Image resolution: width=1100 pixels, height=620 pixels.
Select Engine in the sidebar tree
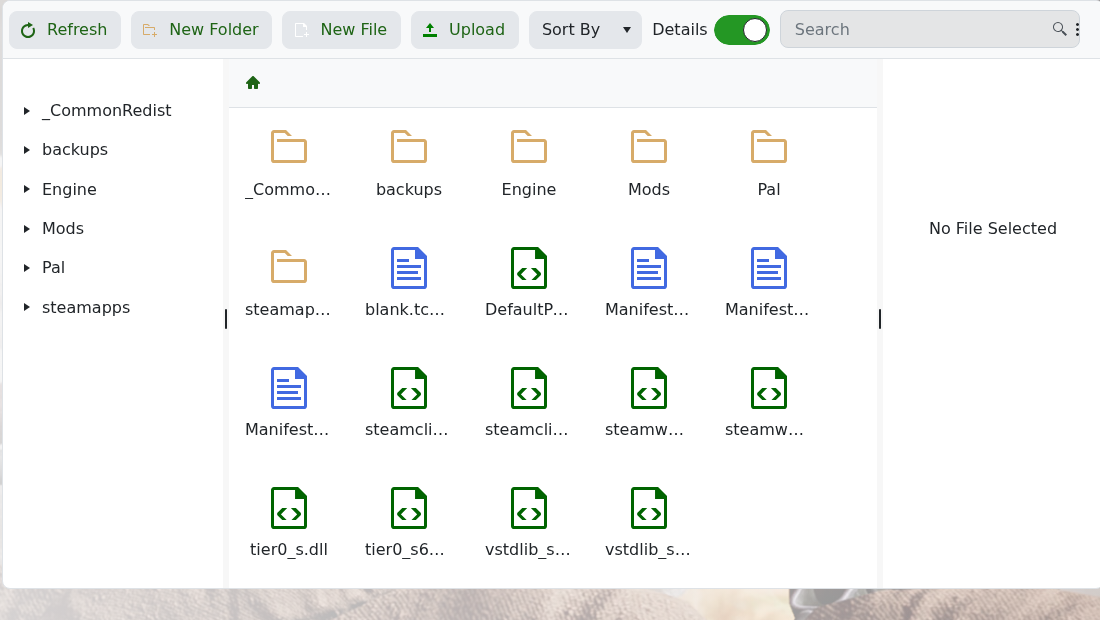point(69,189)
